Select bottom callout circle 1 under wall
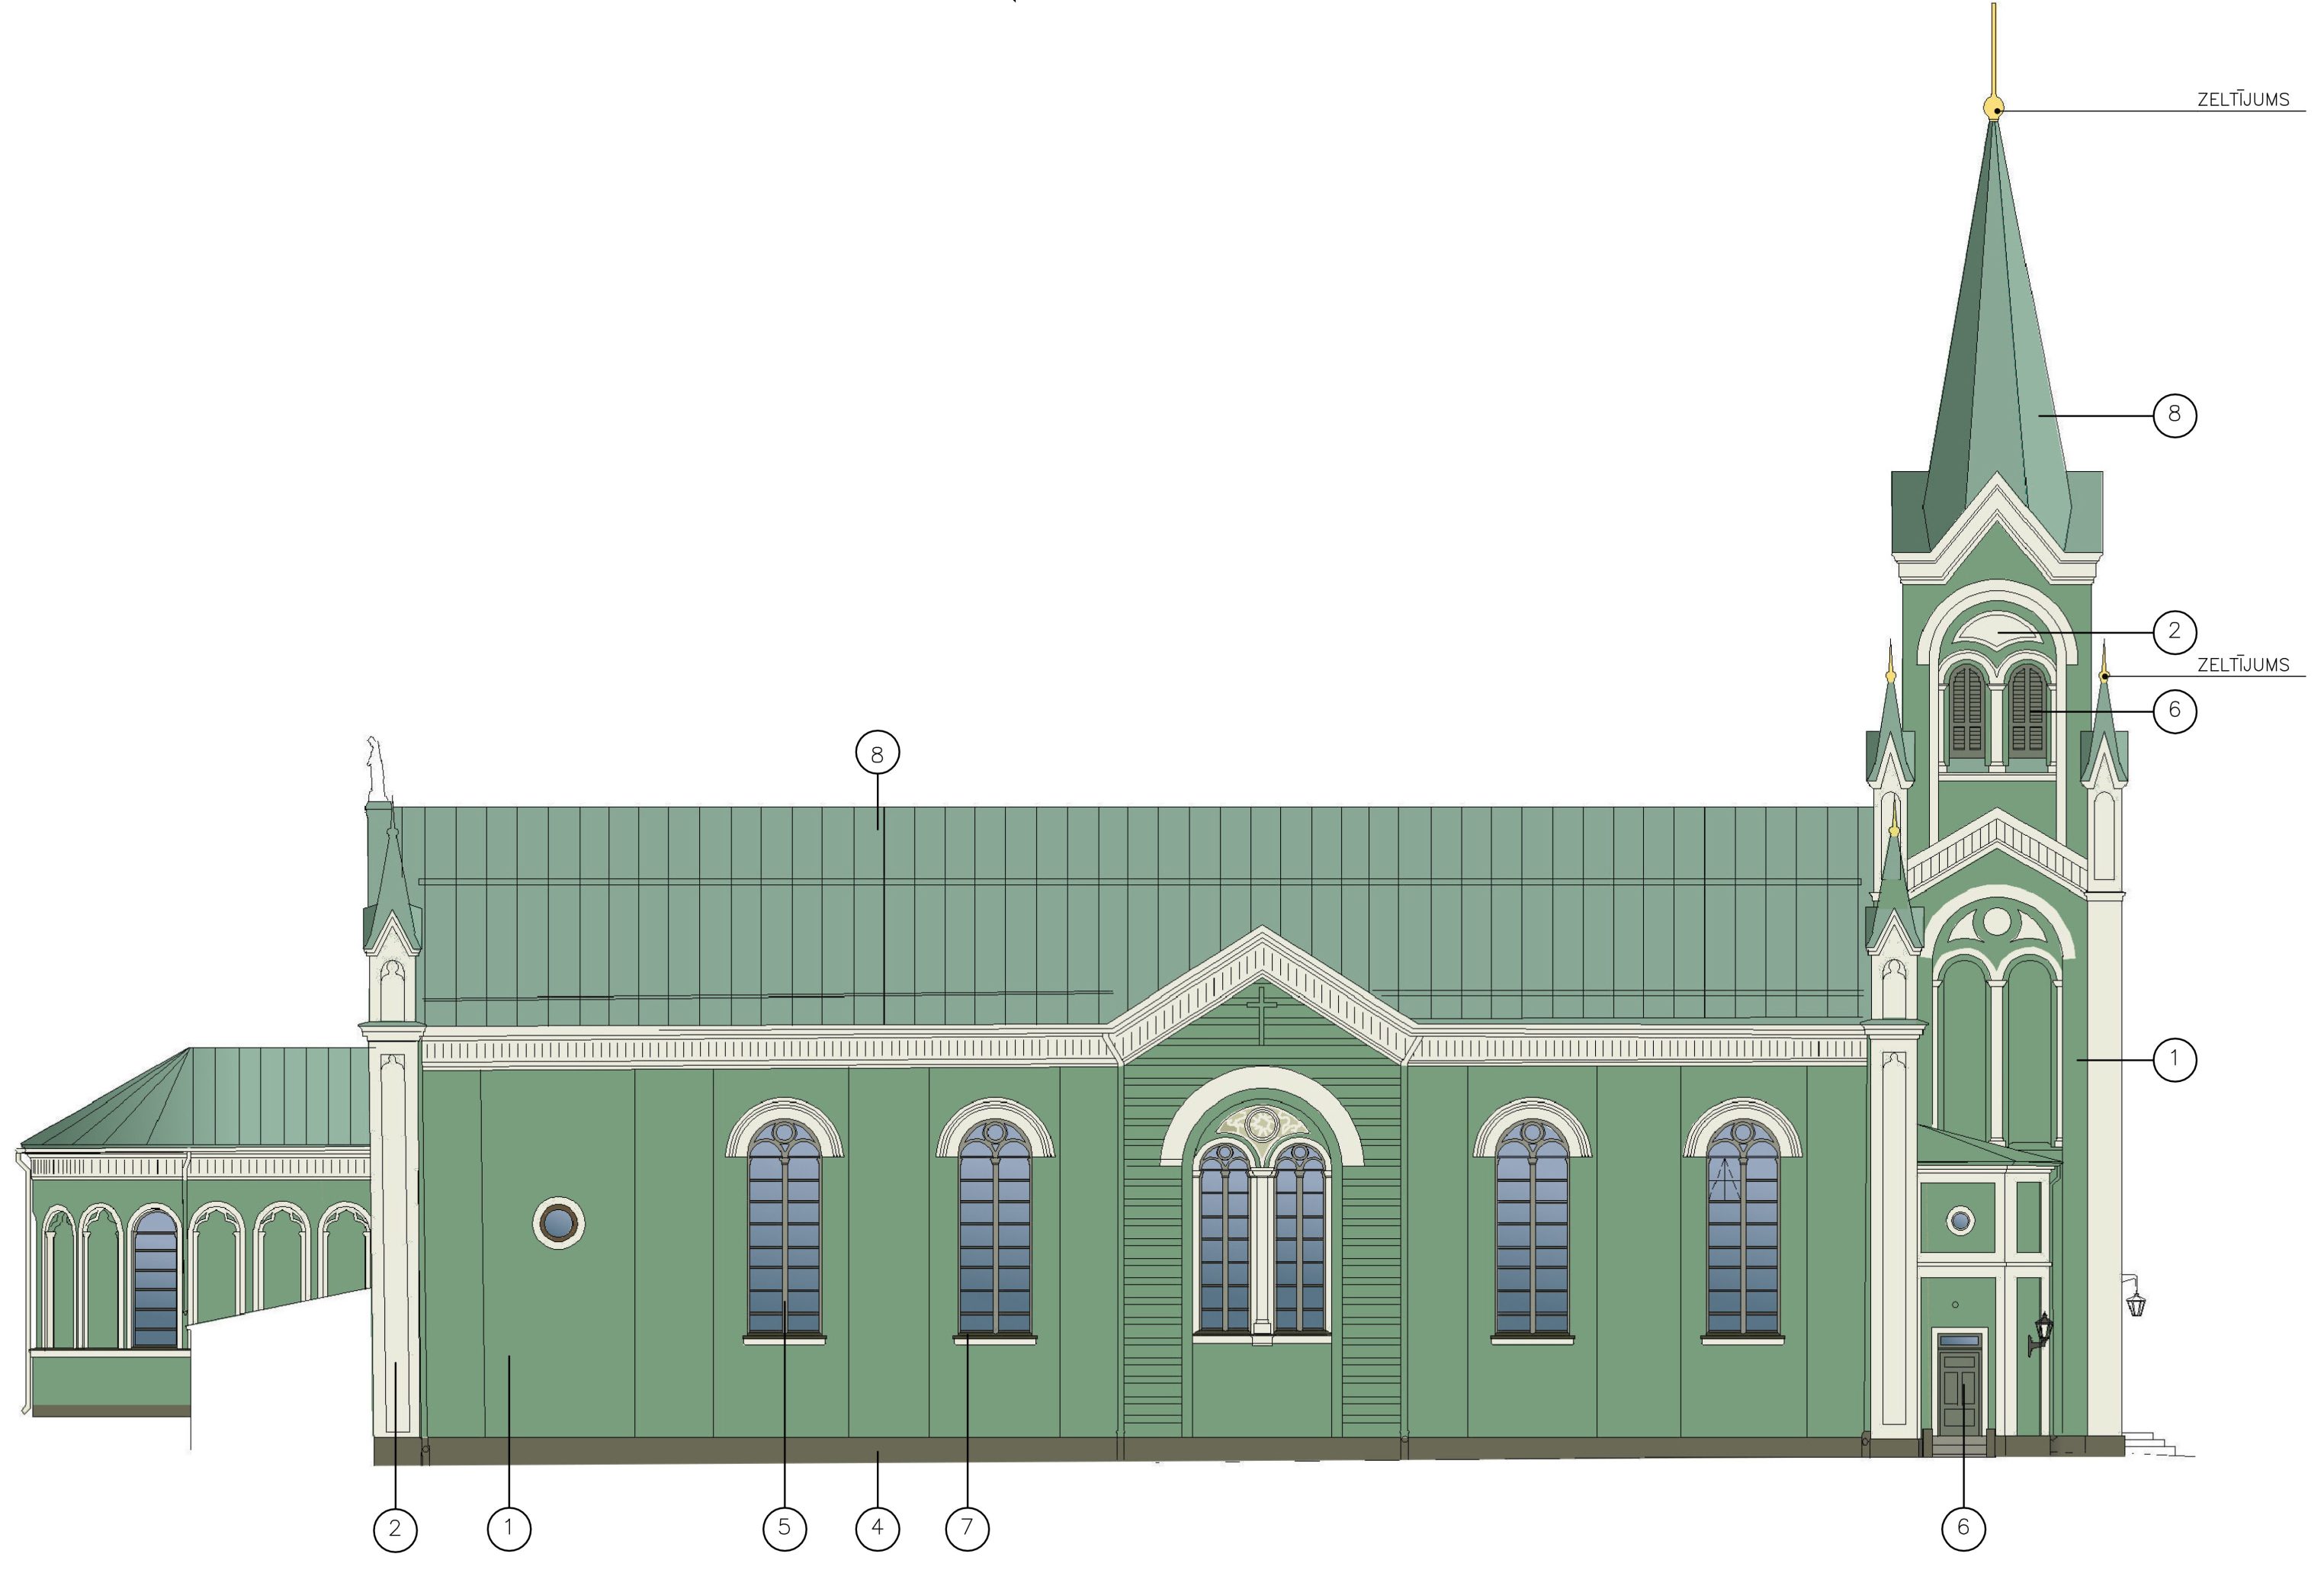 pyautogui.click(x=509, y=1528)
